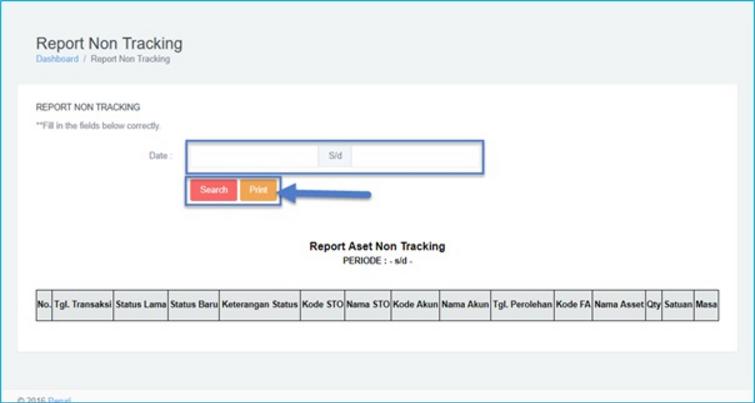Select the Tgl. Transaksi column header
Screen dimensions: 755x403
tap(83, 303)
